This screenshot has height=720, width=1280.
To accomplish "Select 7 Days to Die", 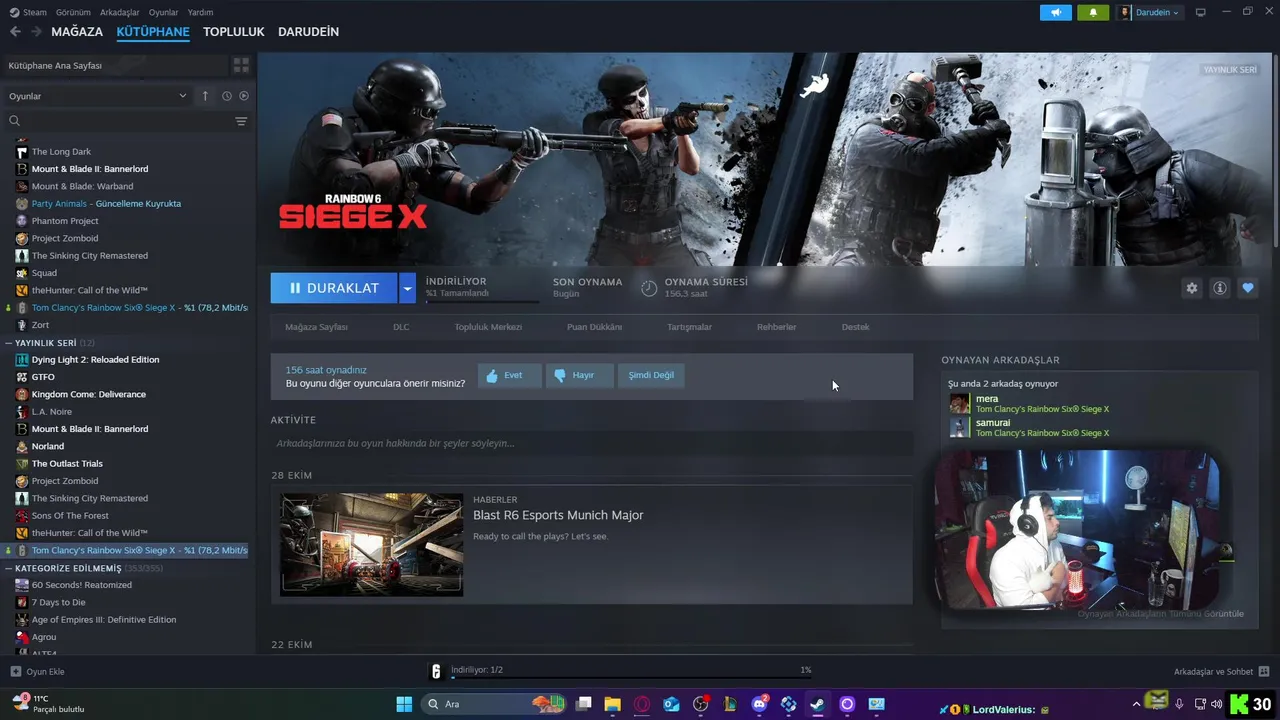I will [58, 602].
